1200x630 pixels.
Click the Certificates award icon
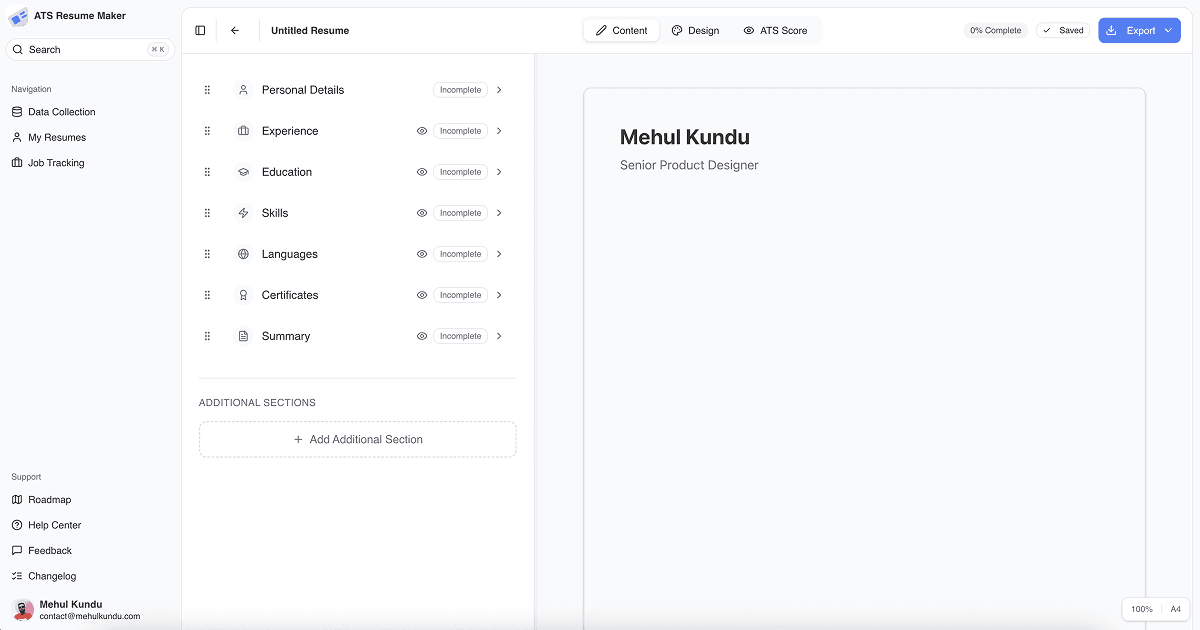coord(243,295)
